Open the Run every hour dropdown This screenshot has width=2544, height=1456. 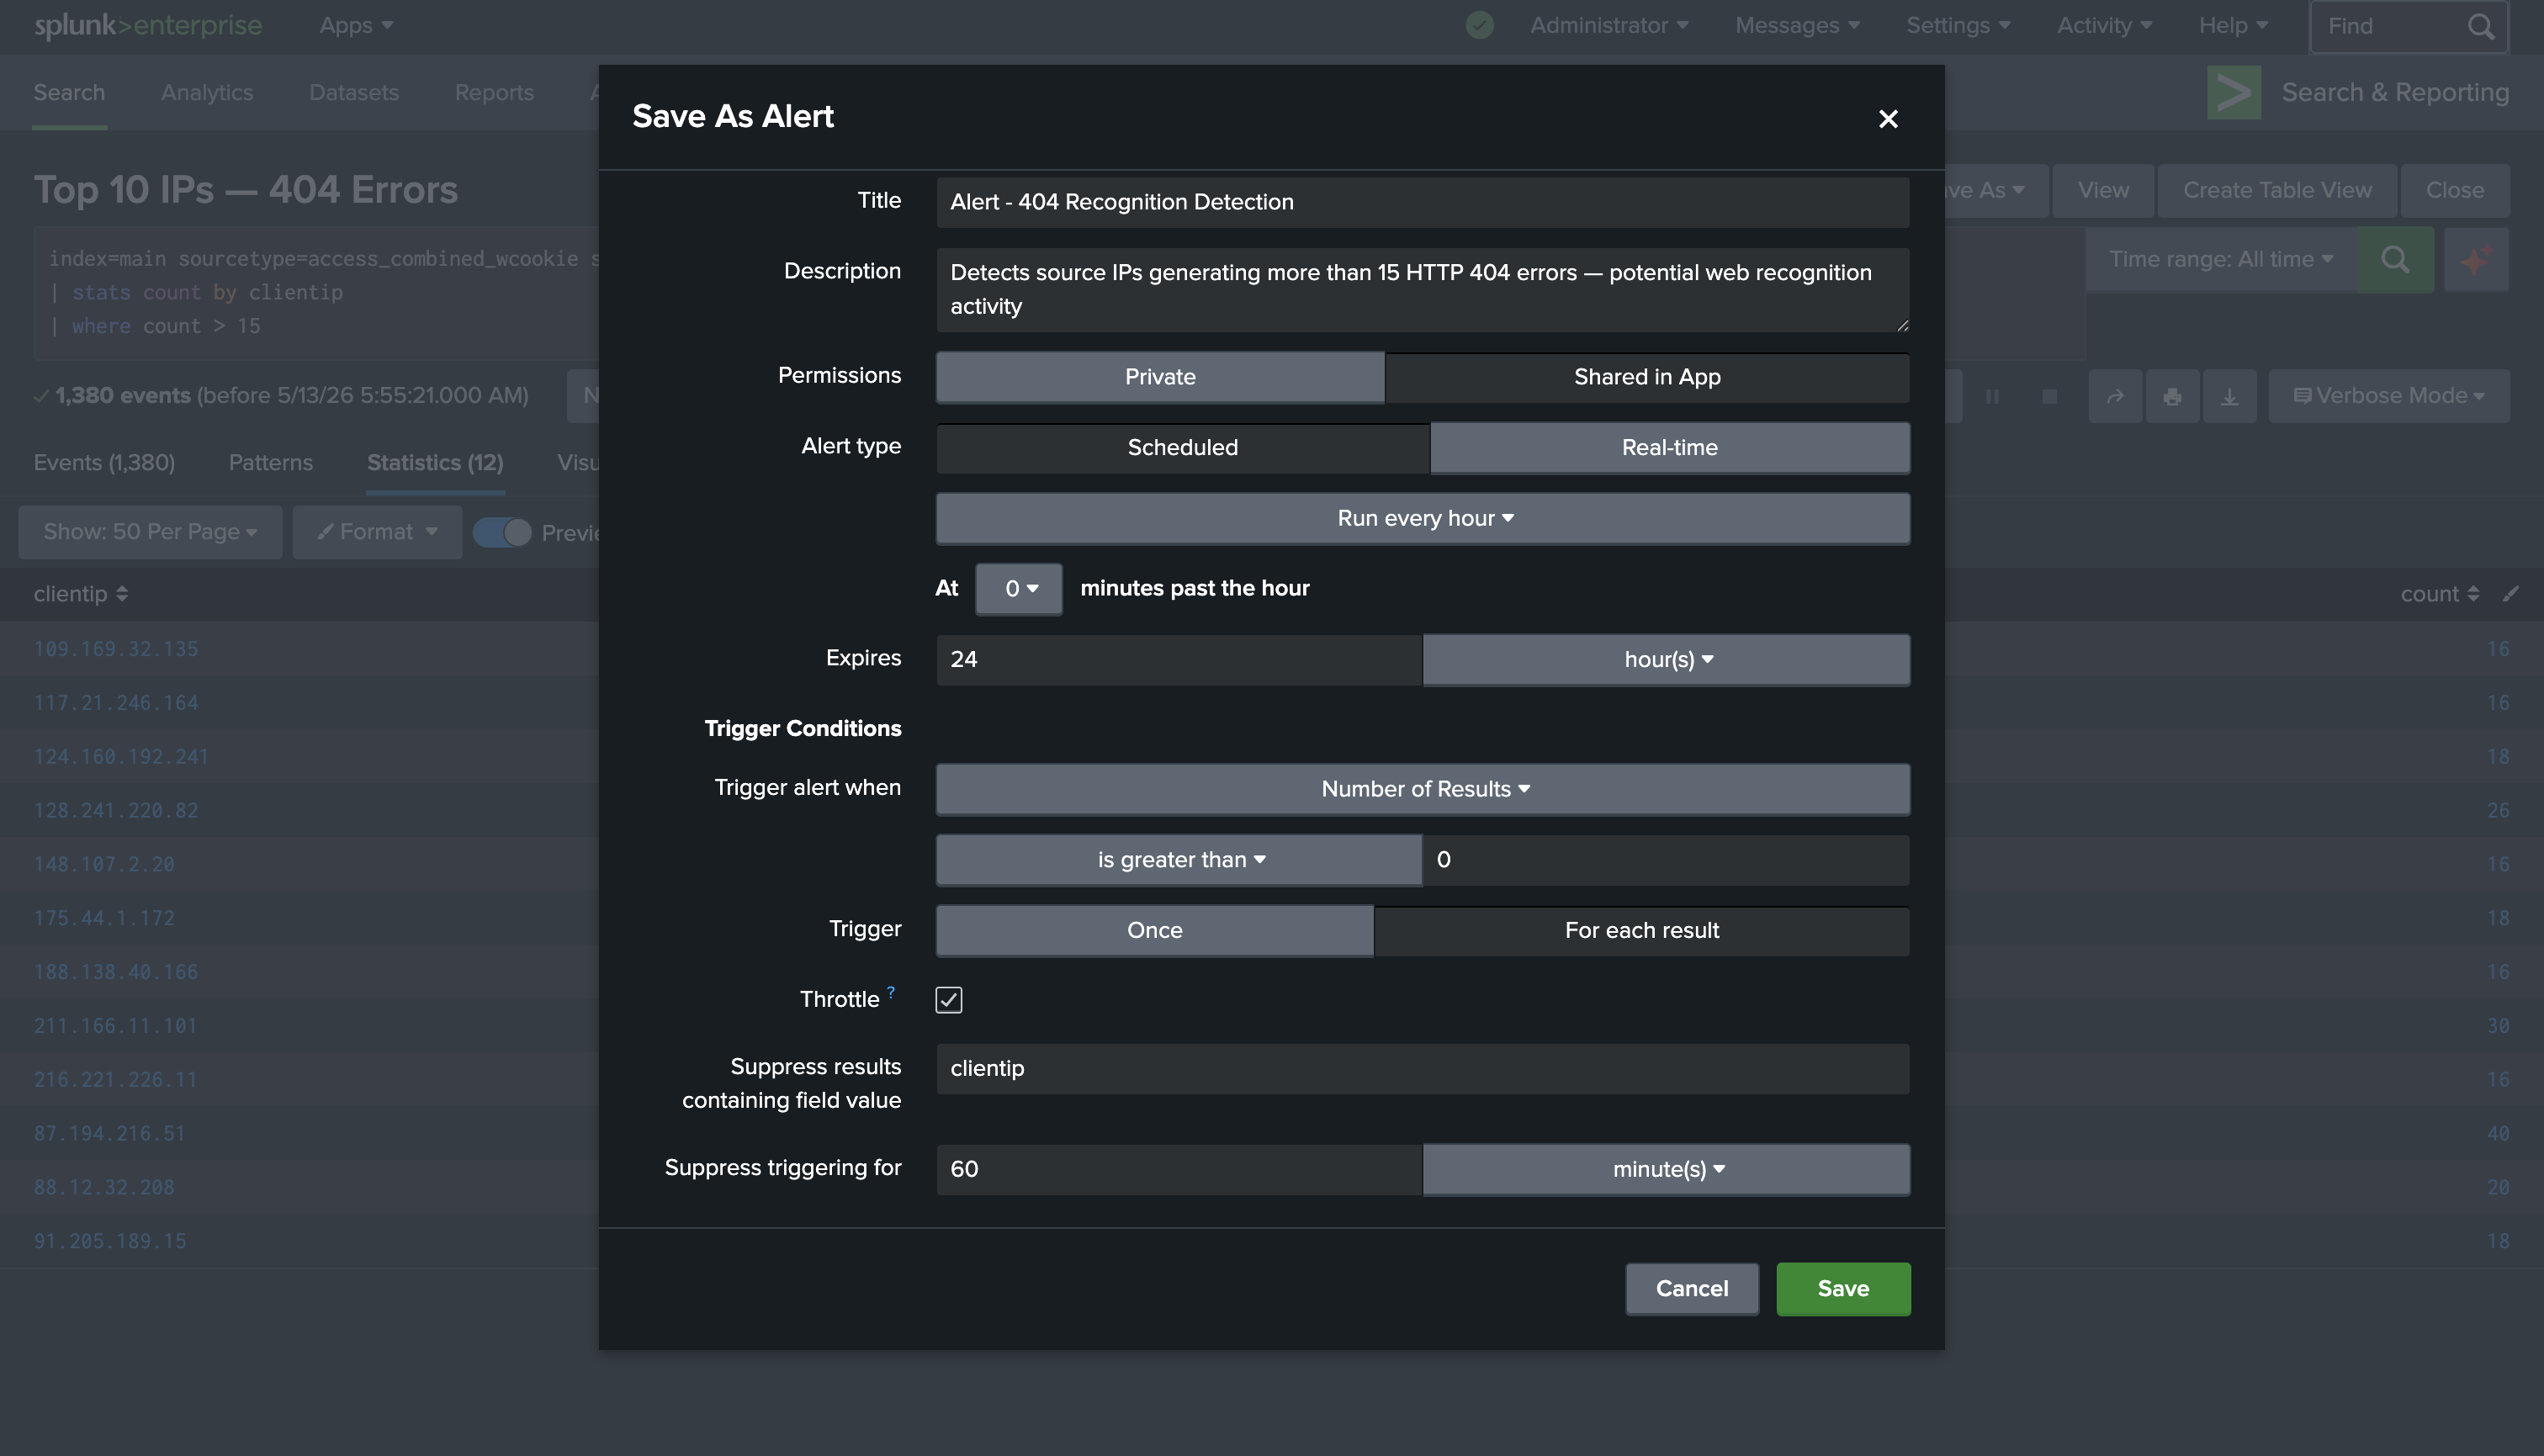[x=1422, y=518]
